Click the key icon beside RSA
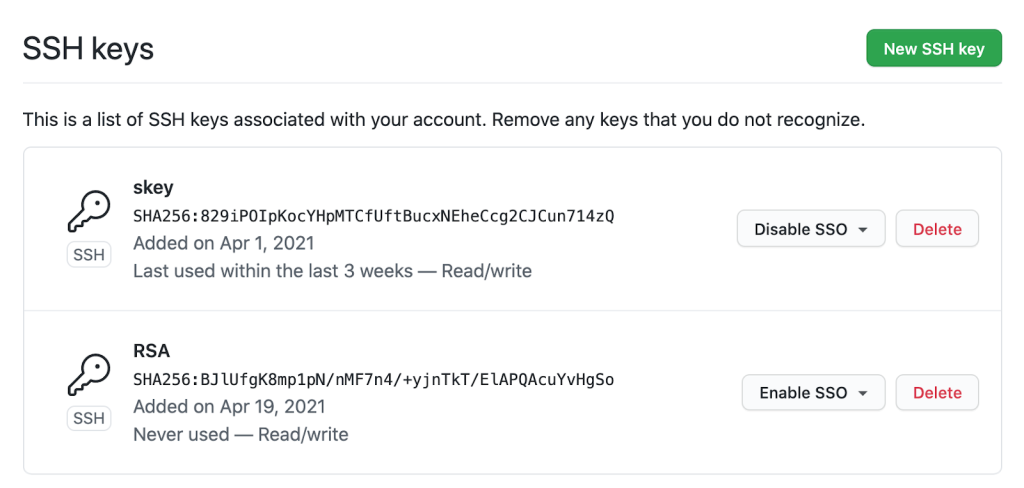Image resolution: width=1024 pixels, height=488 pixels. (x=88, y=375)
